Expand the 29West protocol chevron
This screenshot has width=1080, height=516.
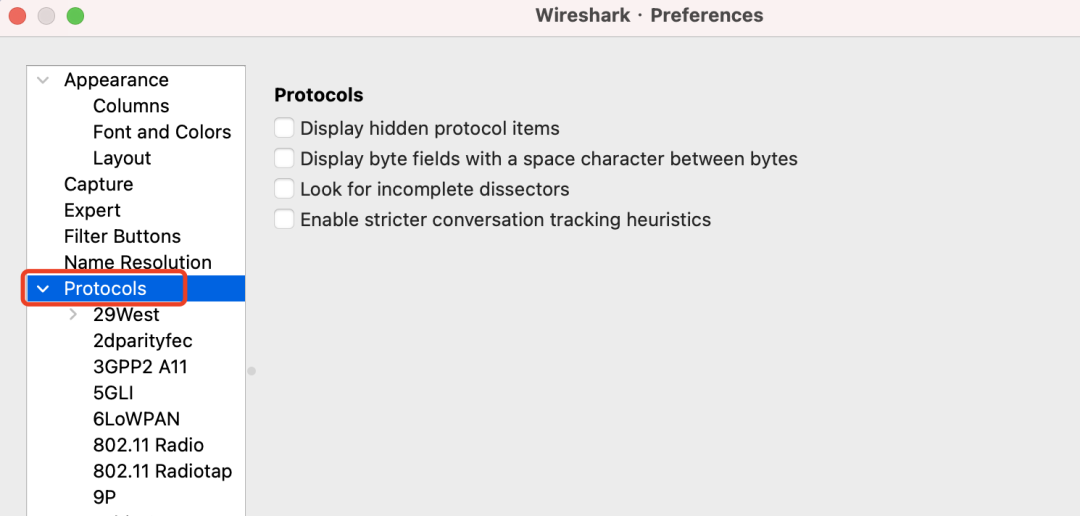(73, 315)
